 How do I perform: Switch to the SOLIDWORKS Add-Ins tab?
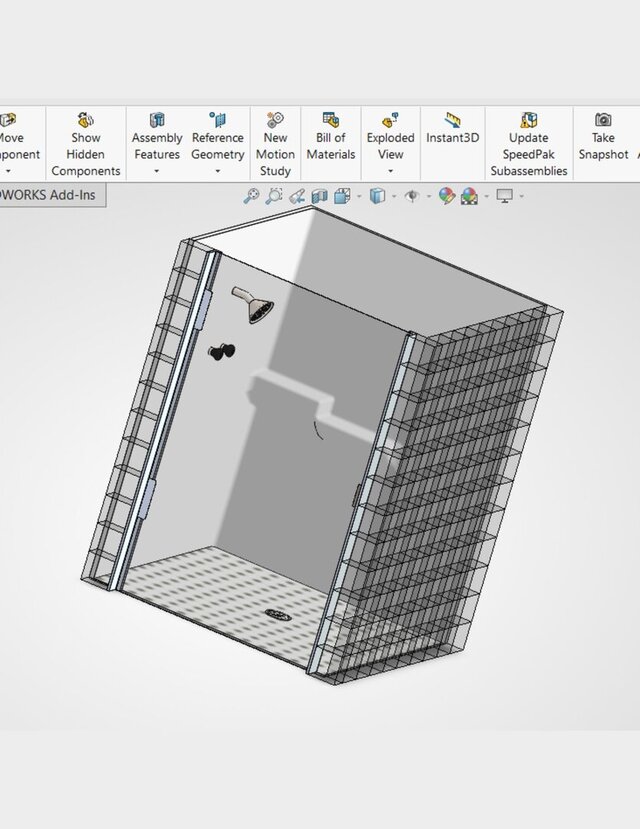[50, 195]
